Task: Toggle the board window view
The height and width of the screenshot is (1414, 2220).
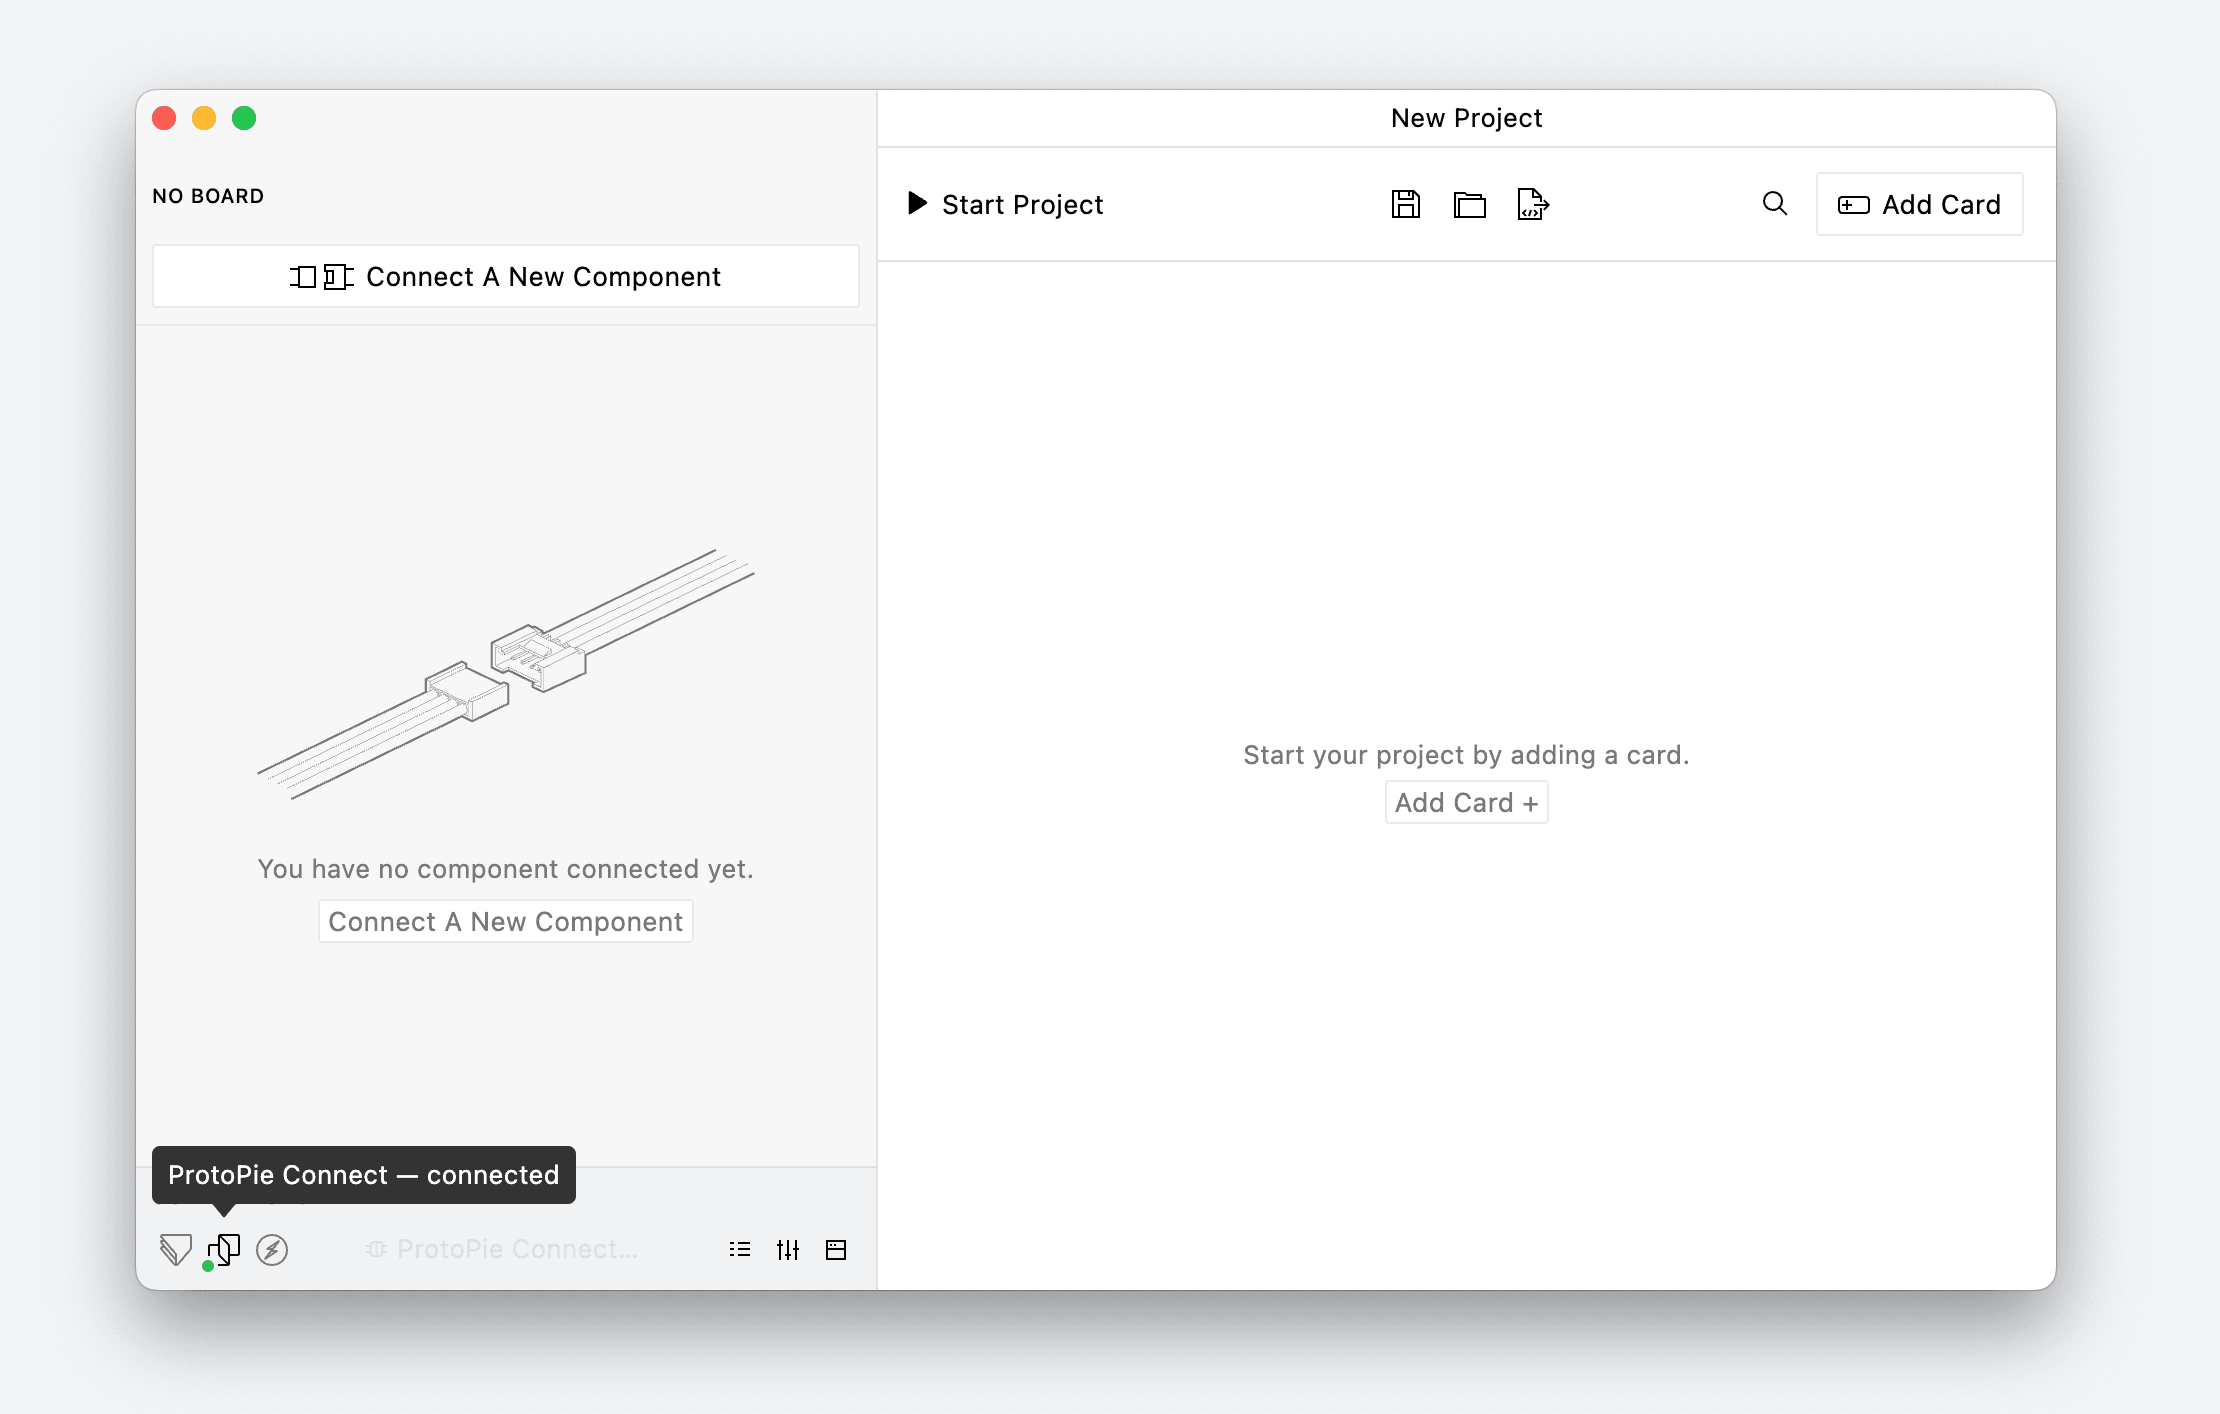Action: coord(836,1249)
